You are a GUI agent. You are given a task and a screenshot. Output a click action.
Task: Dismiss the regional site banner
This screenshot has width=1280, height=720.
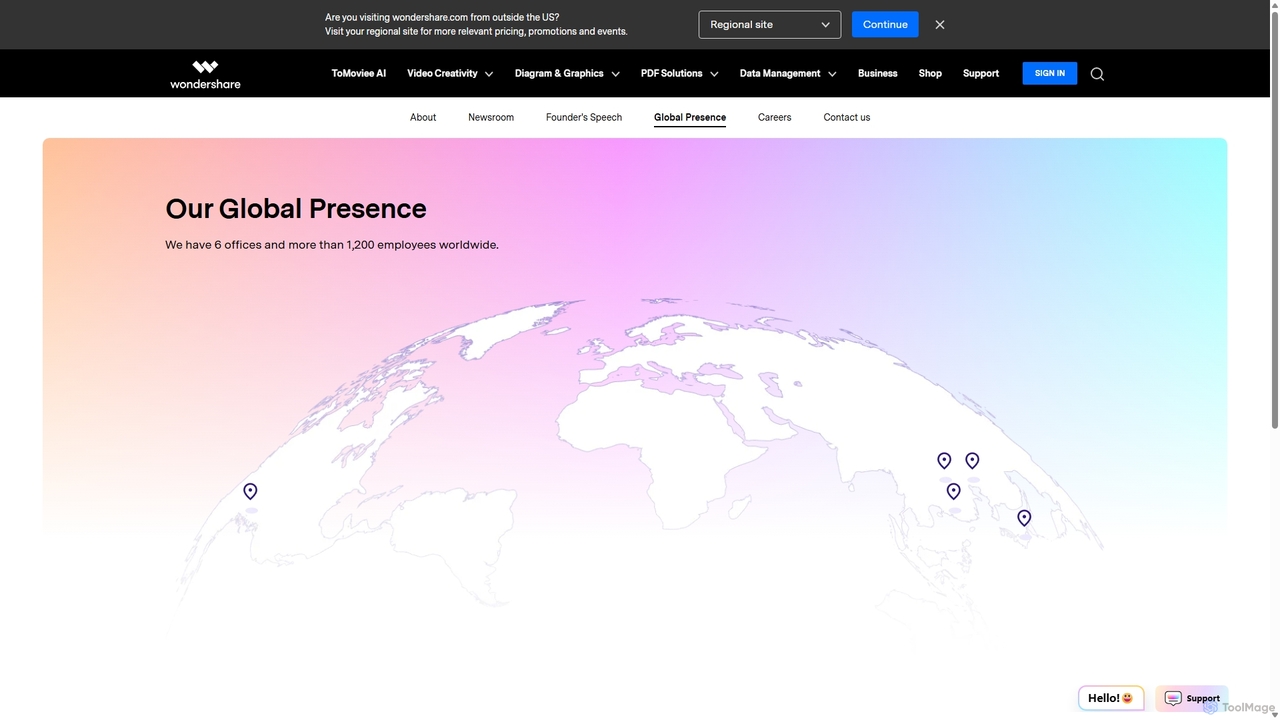tap(940, 25)
